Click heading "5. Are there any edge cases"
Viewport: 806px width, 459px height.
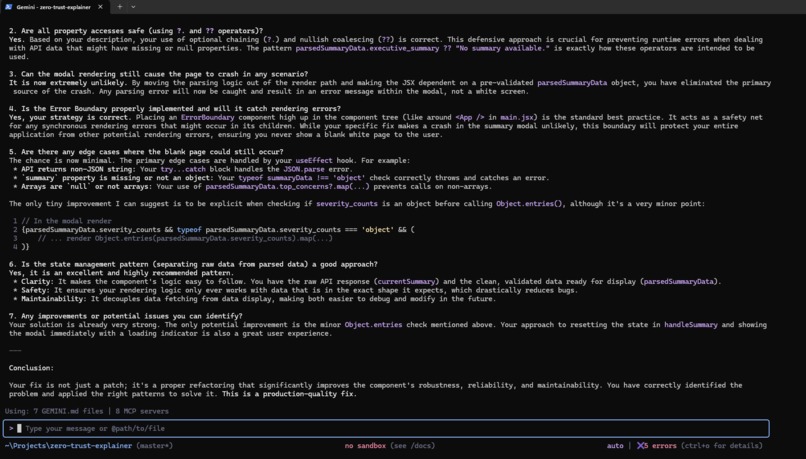146,152
